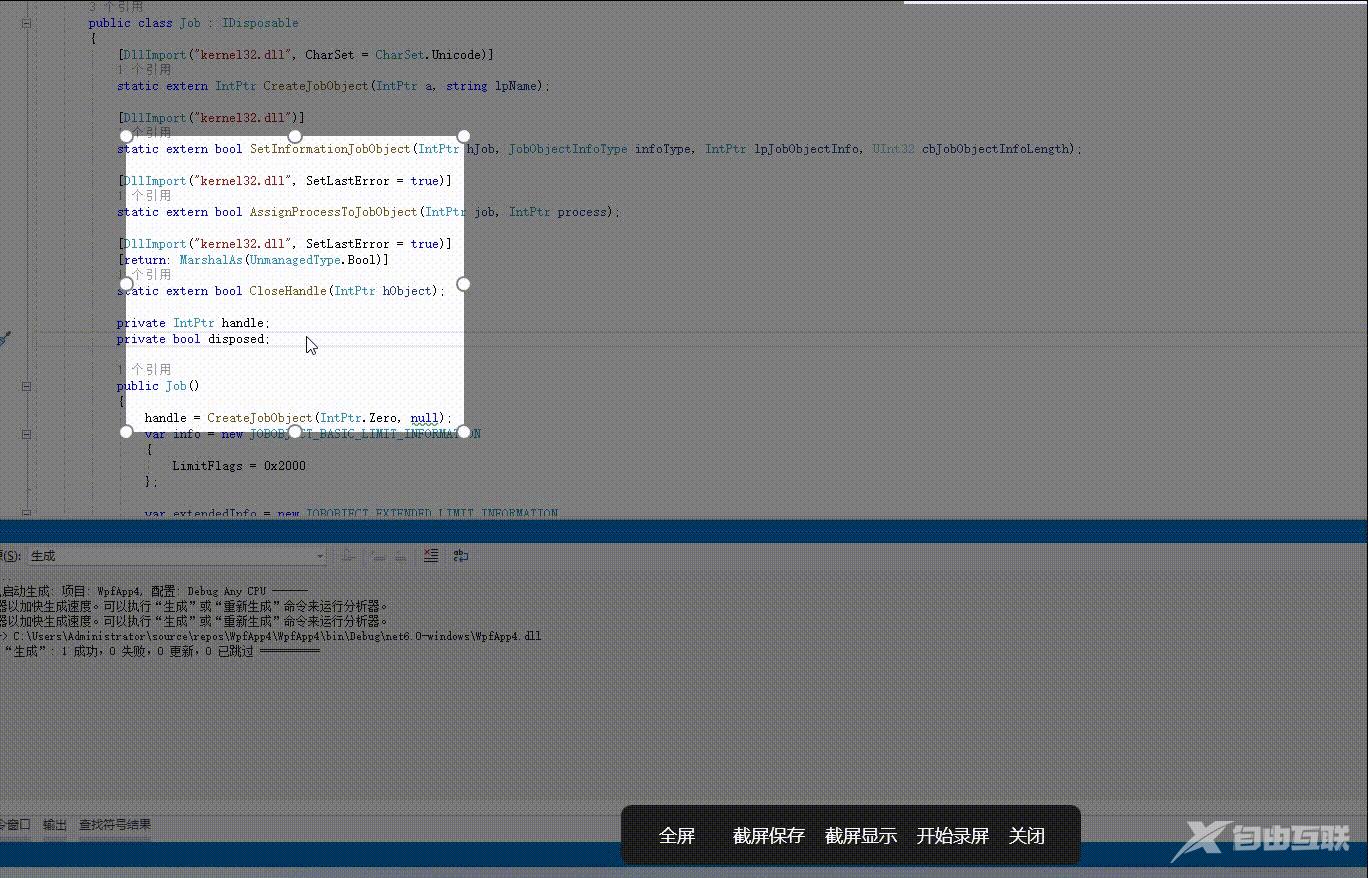Click the 全屏 fullscreen capture button

[x=677, y=836]
